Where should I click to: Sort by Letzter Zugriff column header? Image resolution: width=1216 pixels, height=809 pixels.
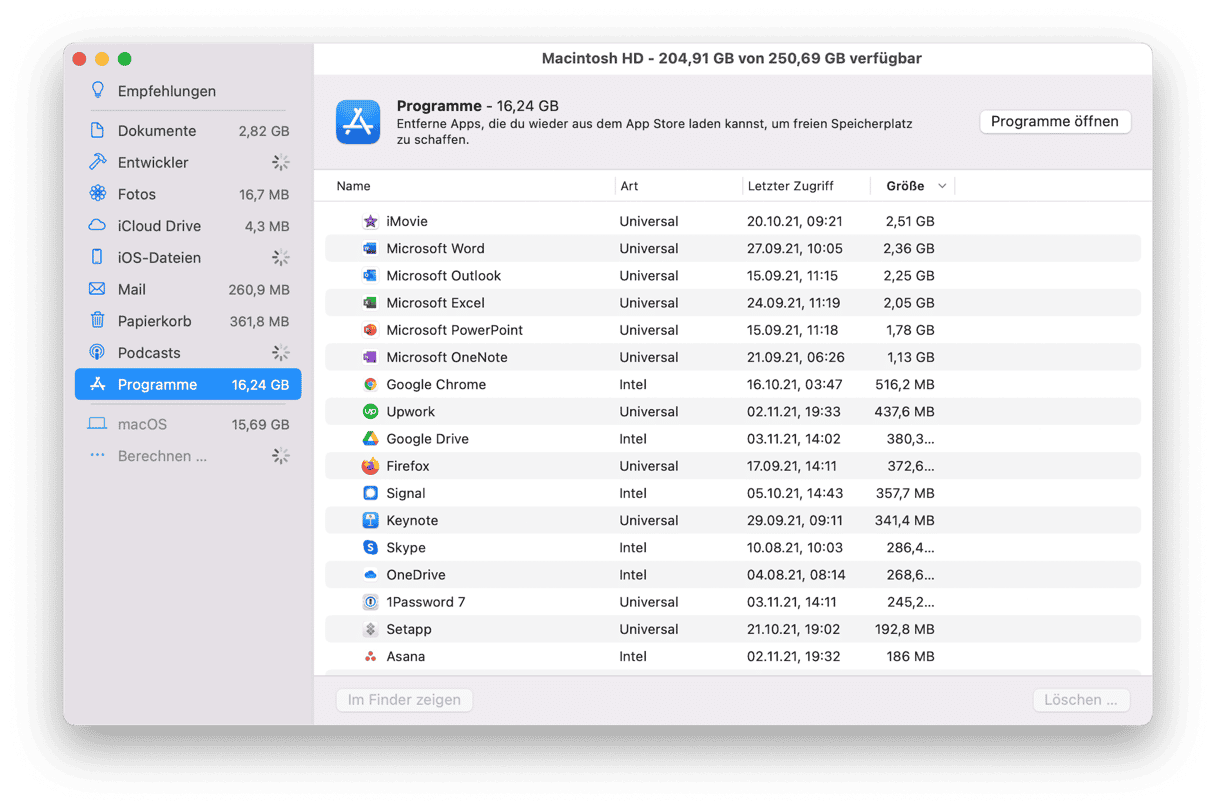pos(790,186)
